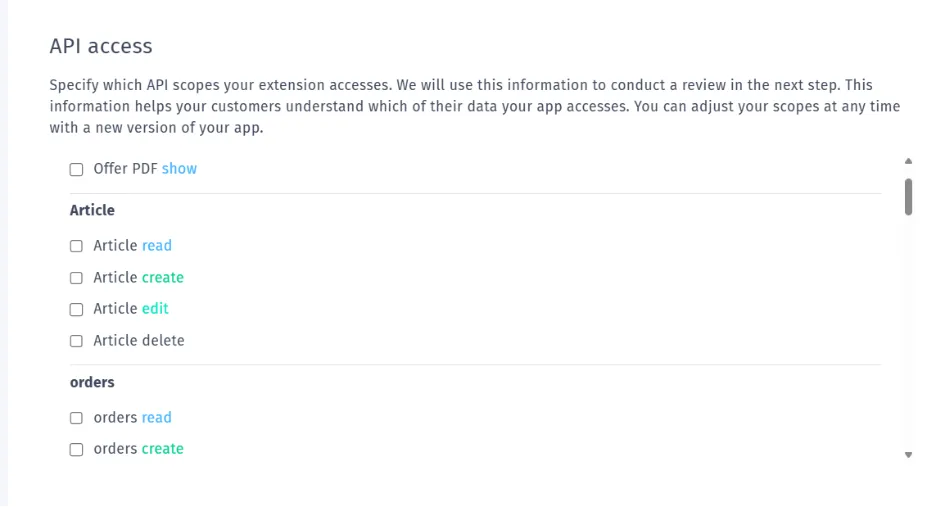Click the scroll up arrow of scope list

(908, 161)
